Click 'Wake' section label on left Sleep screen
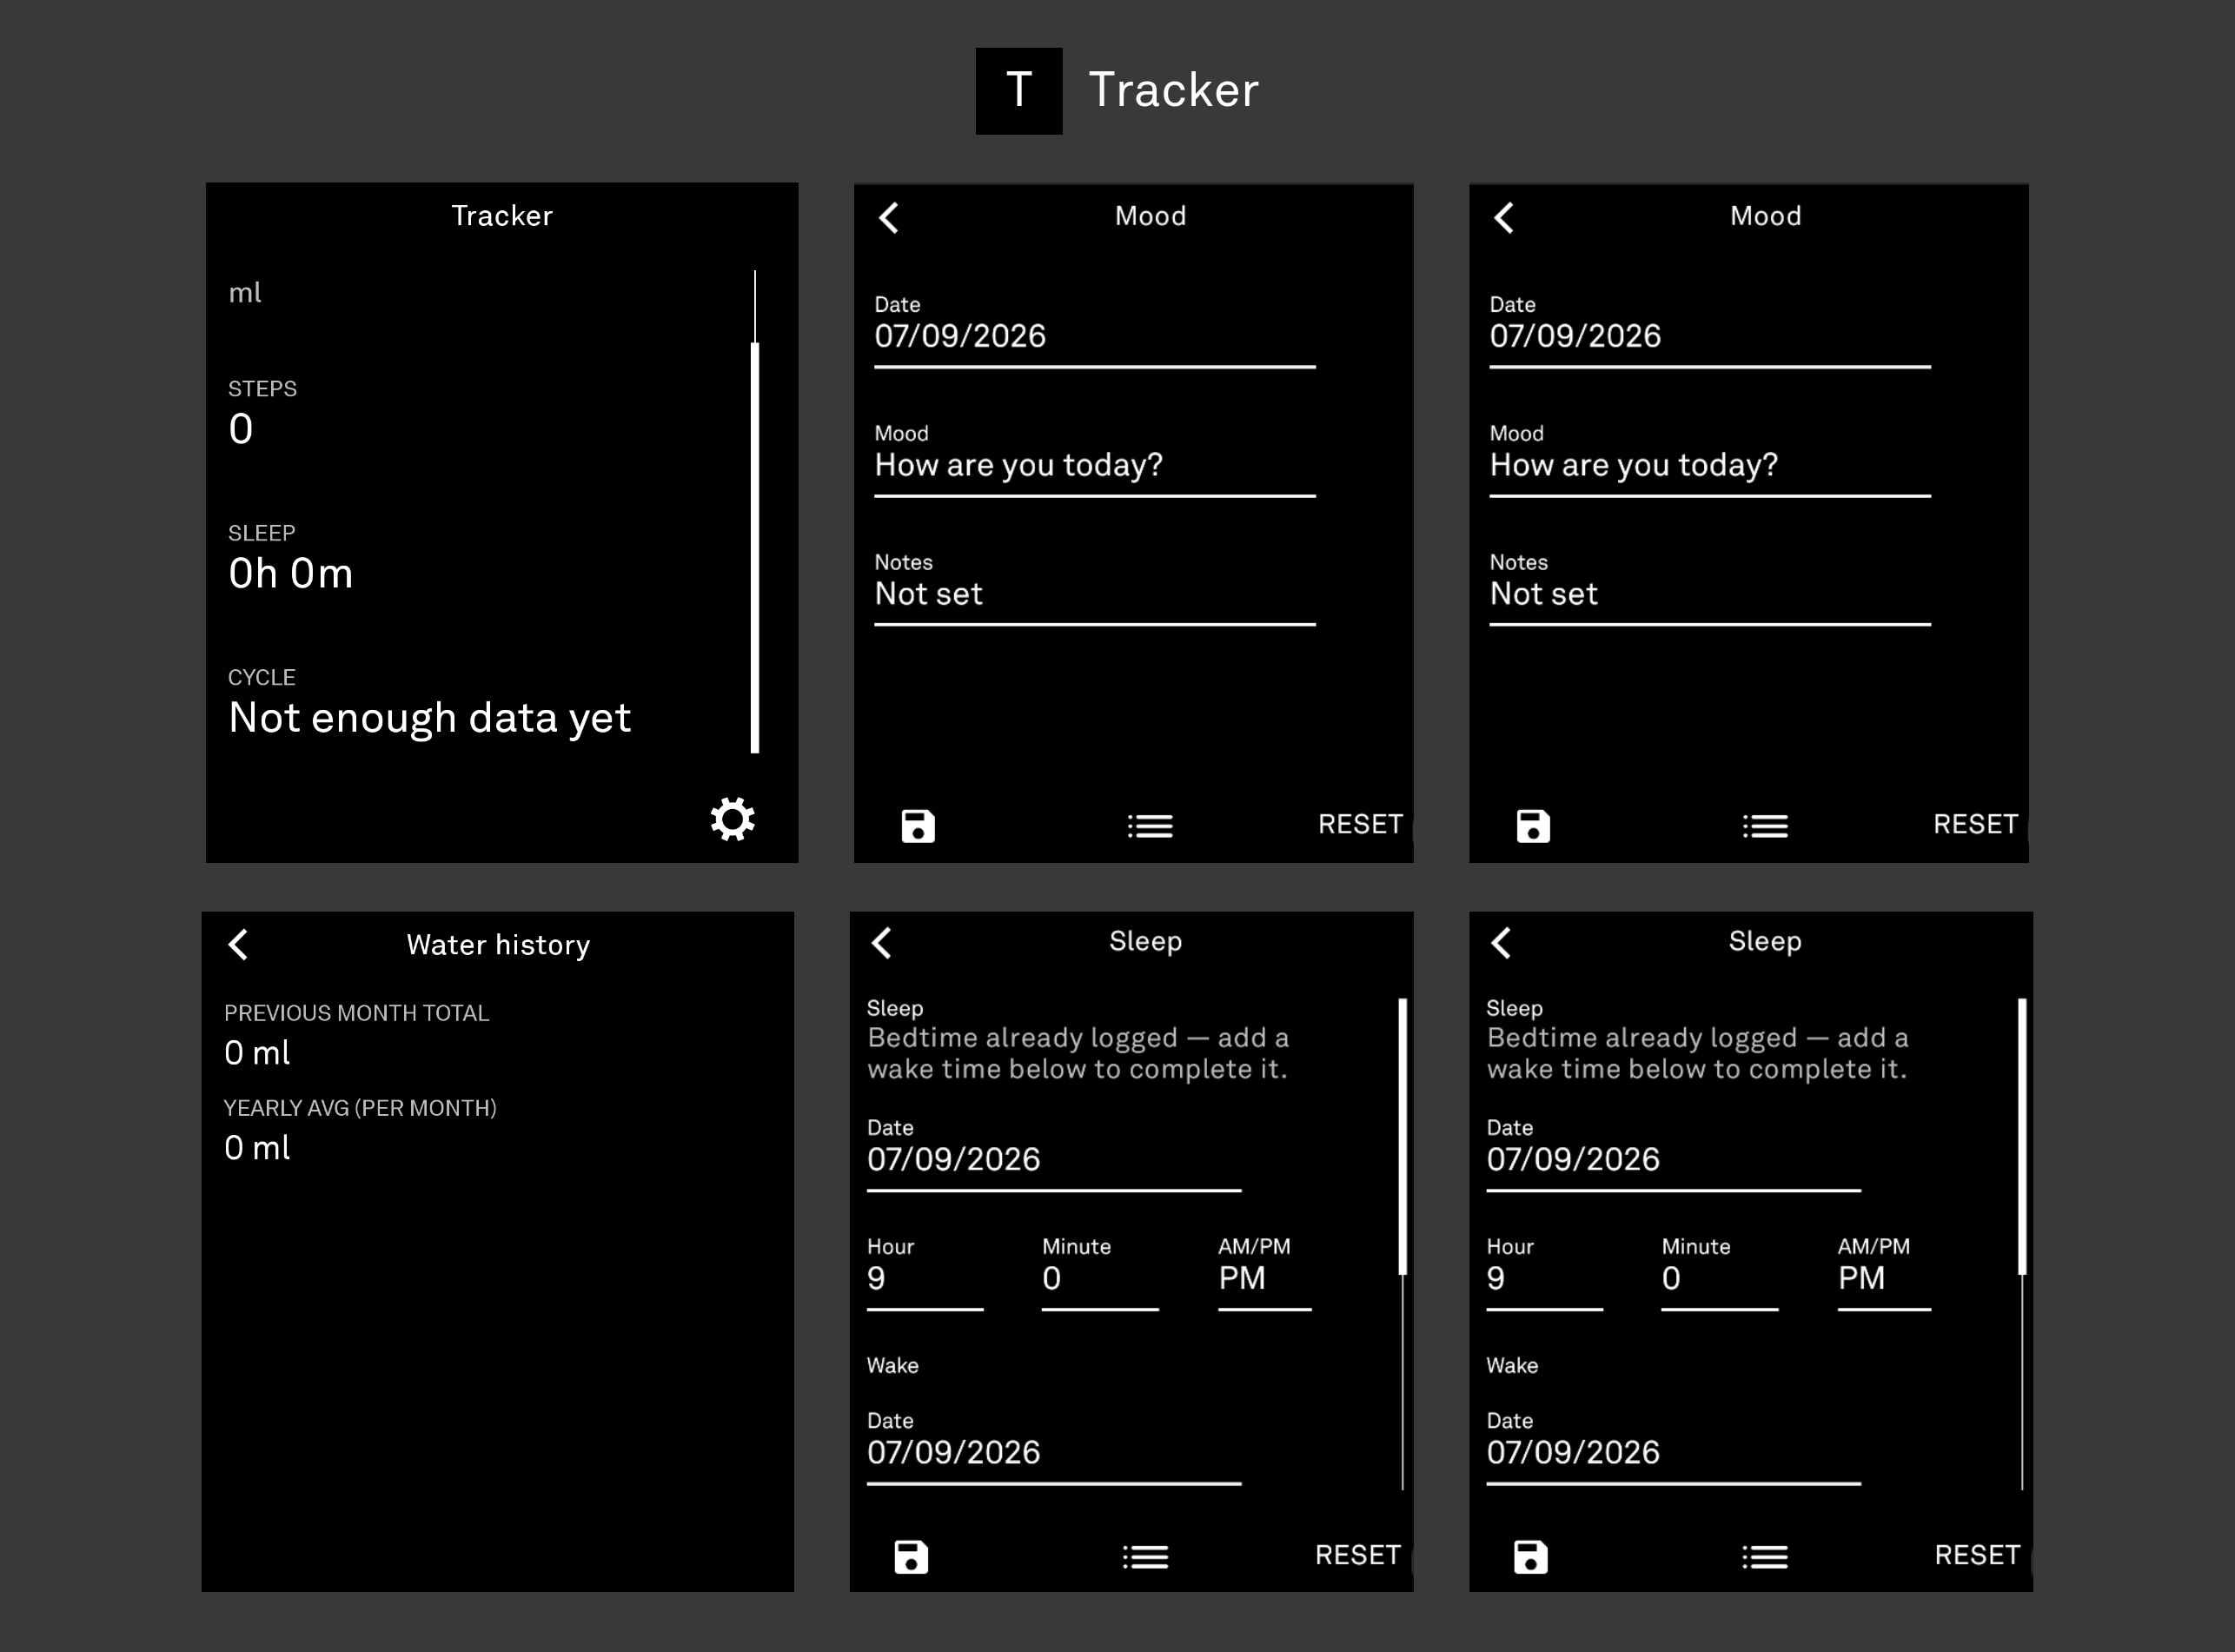This screenshot has width=2235, height=1652. 892,1365
